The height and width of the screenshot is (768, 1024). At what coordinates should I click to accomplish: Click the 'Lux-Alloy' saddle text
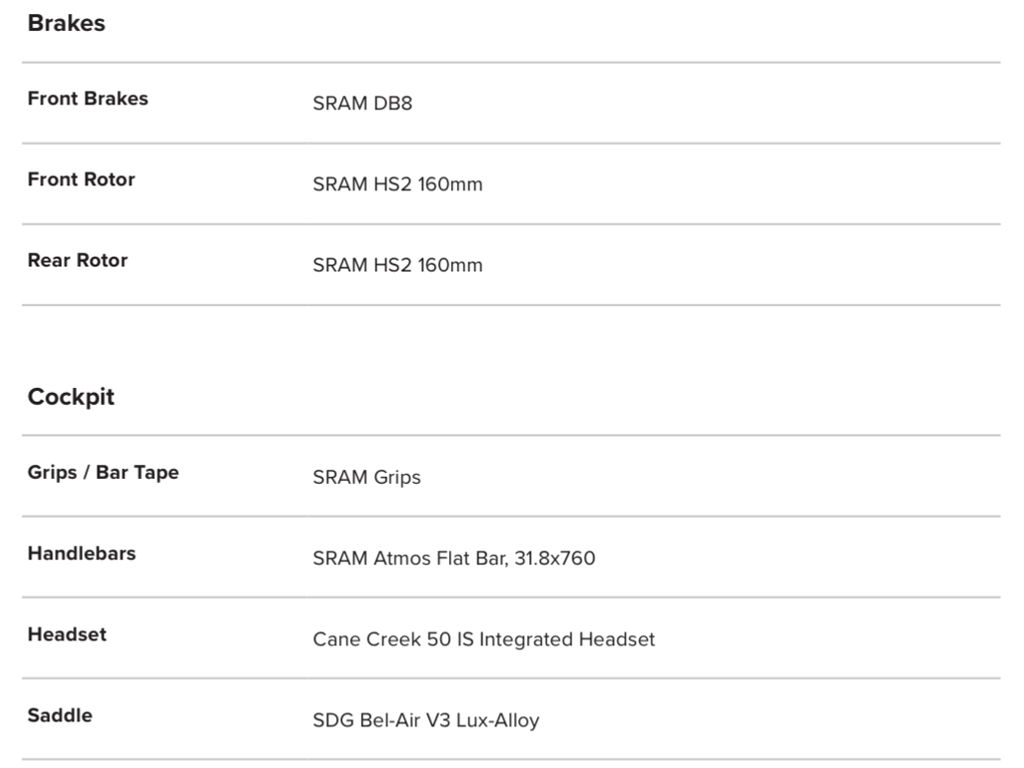(497, 721)
